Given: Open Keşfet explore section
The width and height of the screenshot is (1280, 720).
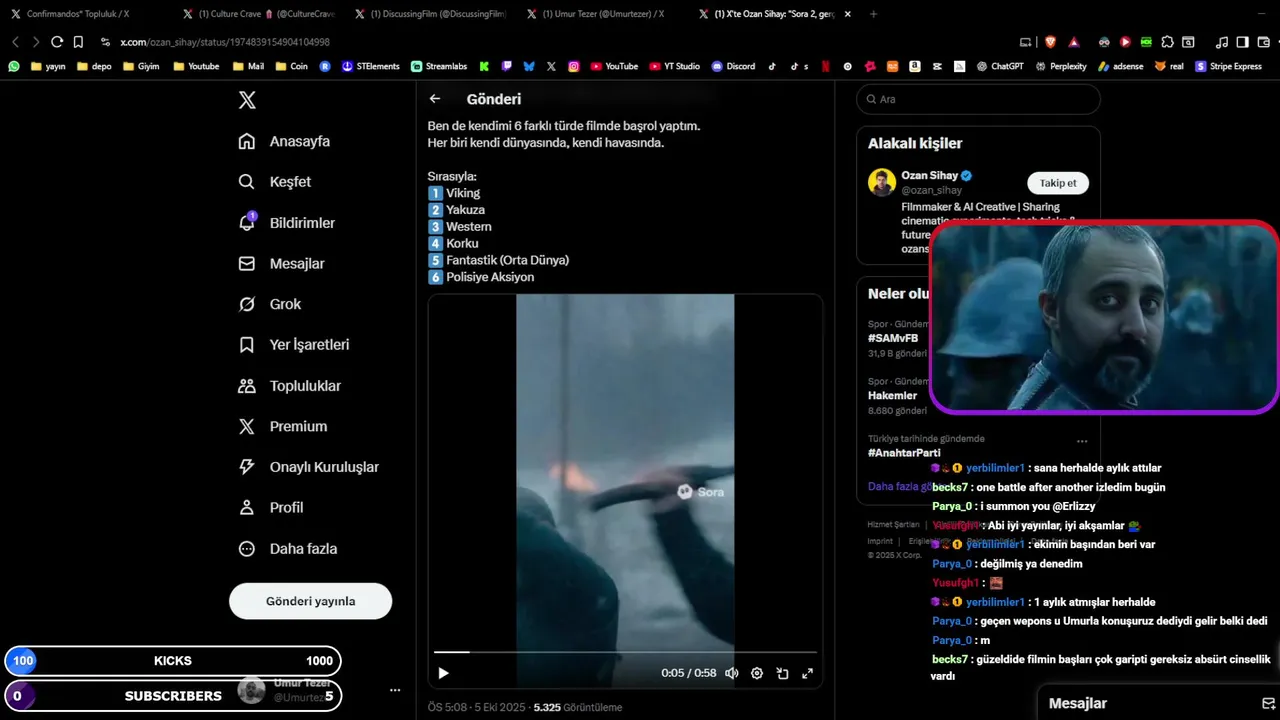Looking at the screenshot, I should [x=275, y=182].
